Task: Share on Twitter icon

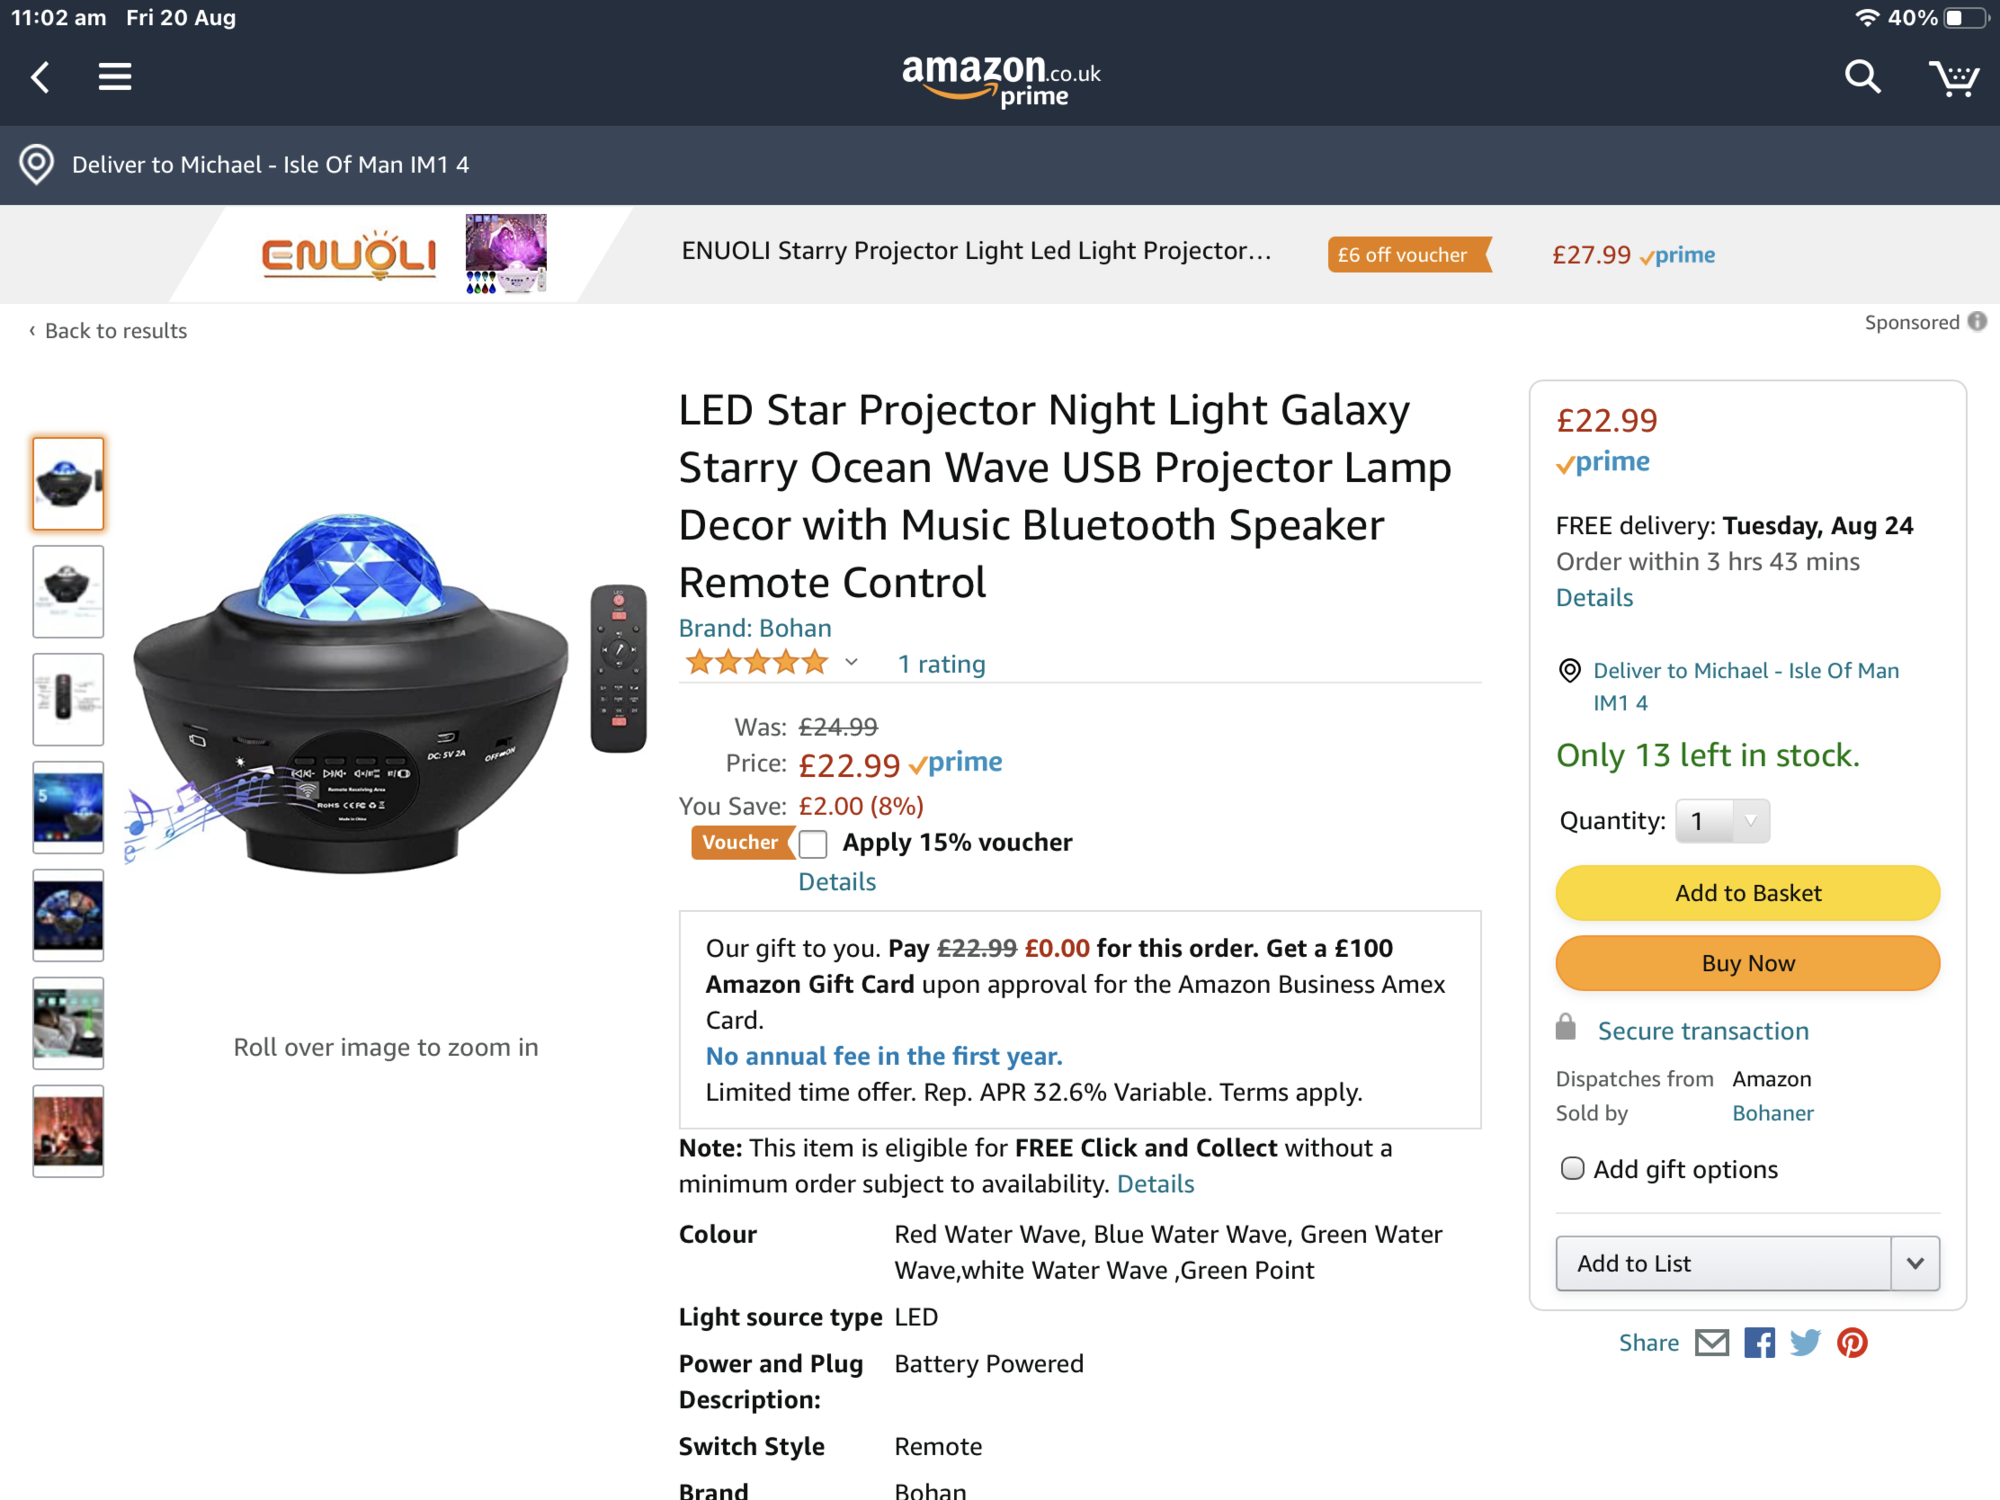Action: click(1805, 1343)
